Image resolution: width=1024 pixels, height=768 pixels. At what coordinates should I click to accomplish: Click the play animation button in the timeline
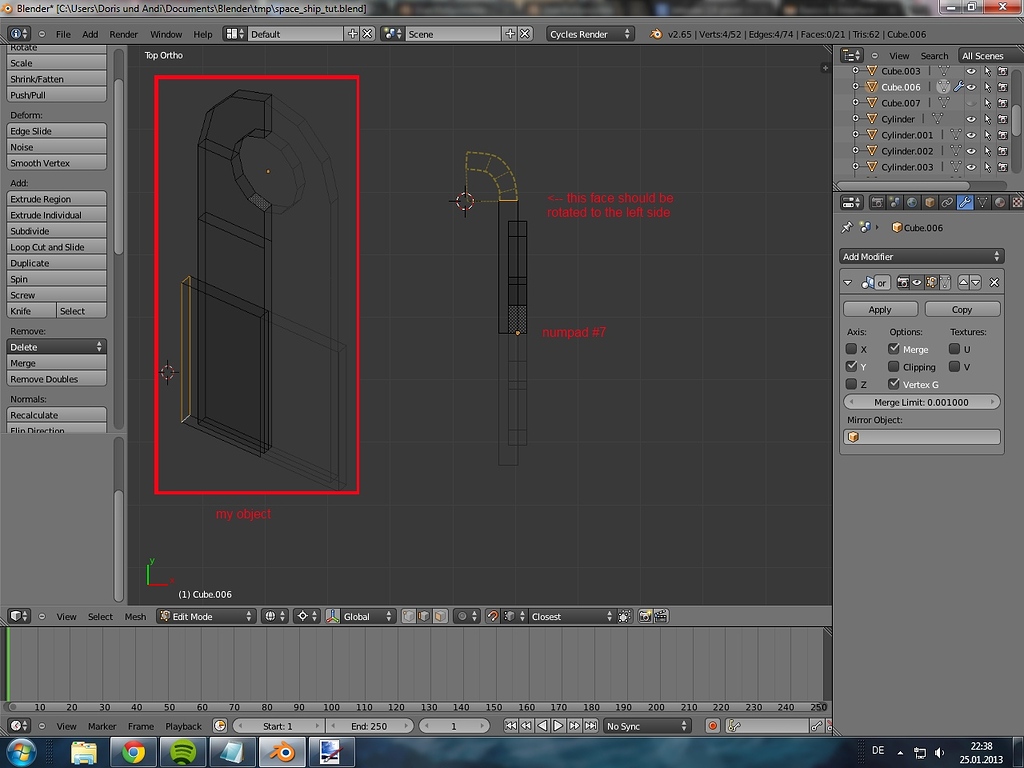558,726
